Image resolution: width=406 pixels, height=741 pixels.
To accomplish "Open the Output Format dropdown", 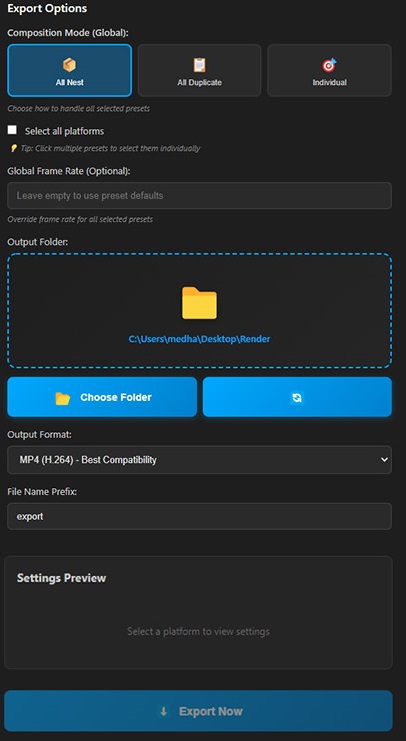I will (199, 459).
